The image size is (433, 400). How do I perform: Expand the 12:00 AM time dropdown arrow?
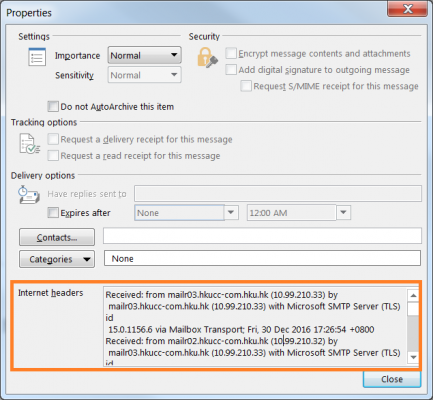(344, 213)
